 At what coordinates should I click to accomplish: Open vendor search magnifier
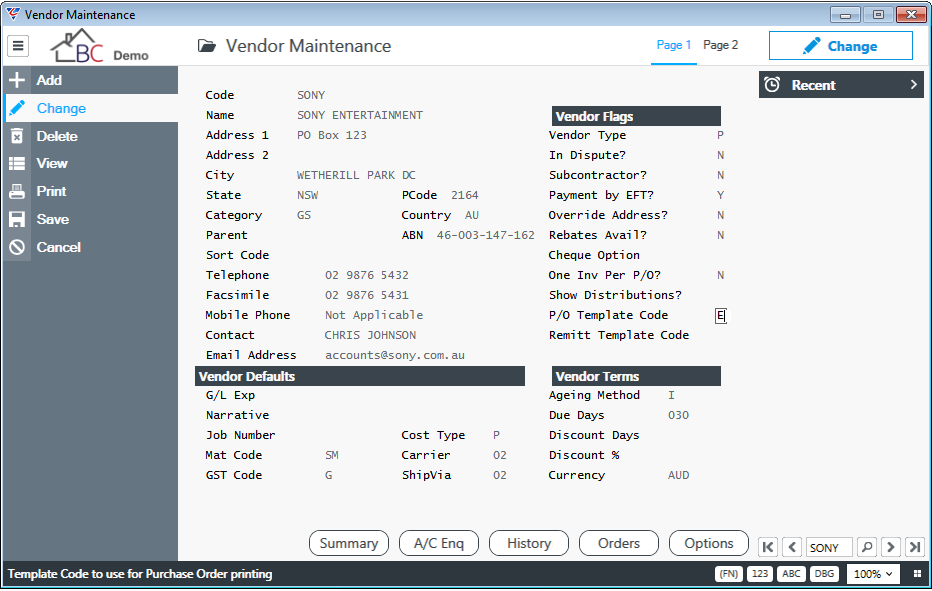point(867,547)
